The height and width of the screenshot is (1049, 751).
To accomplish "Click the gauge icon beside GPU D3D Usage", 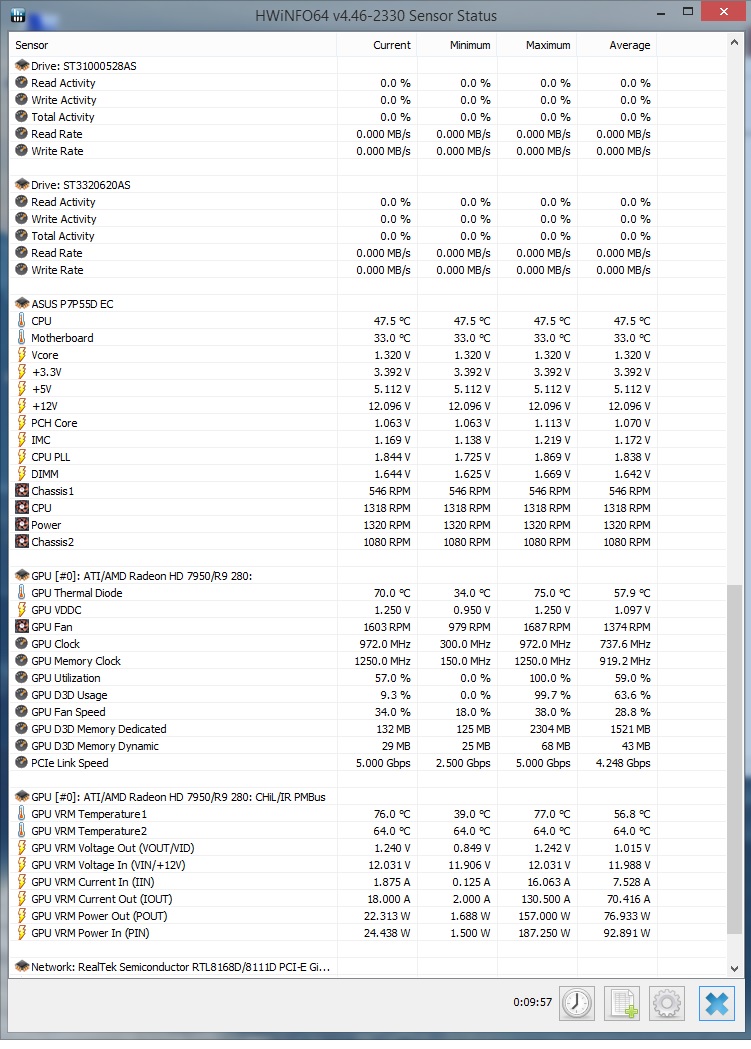I will click(21, 694).
